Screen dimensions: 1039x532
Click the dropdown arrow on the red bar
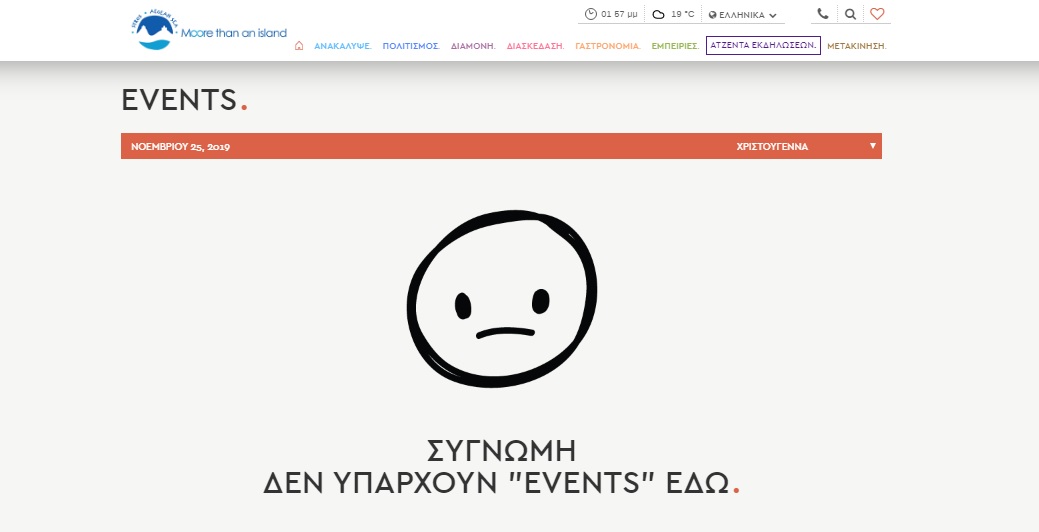[872, 146]
